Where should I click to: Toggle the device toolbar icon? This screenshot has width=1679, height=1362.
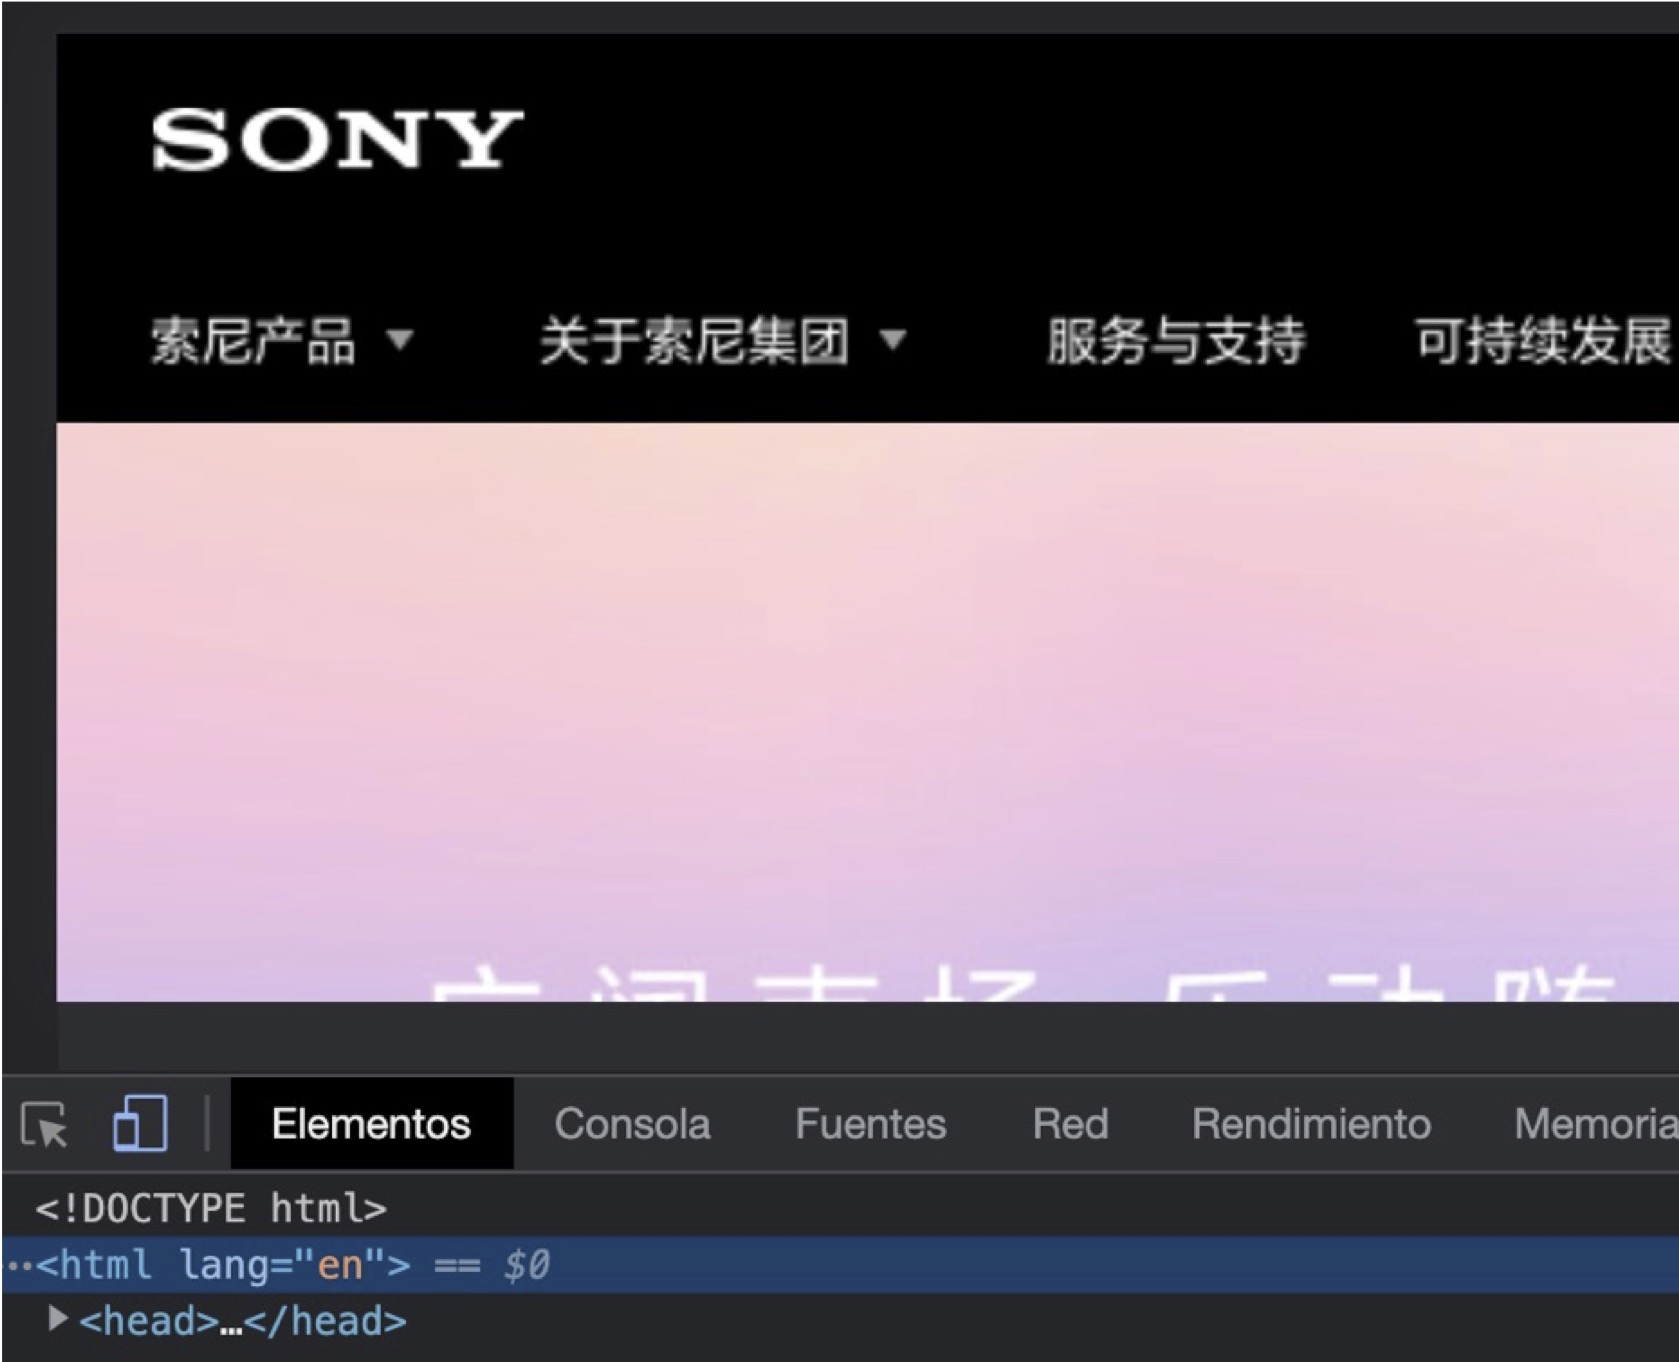tap(140, 1124)
